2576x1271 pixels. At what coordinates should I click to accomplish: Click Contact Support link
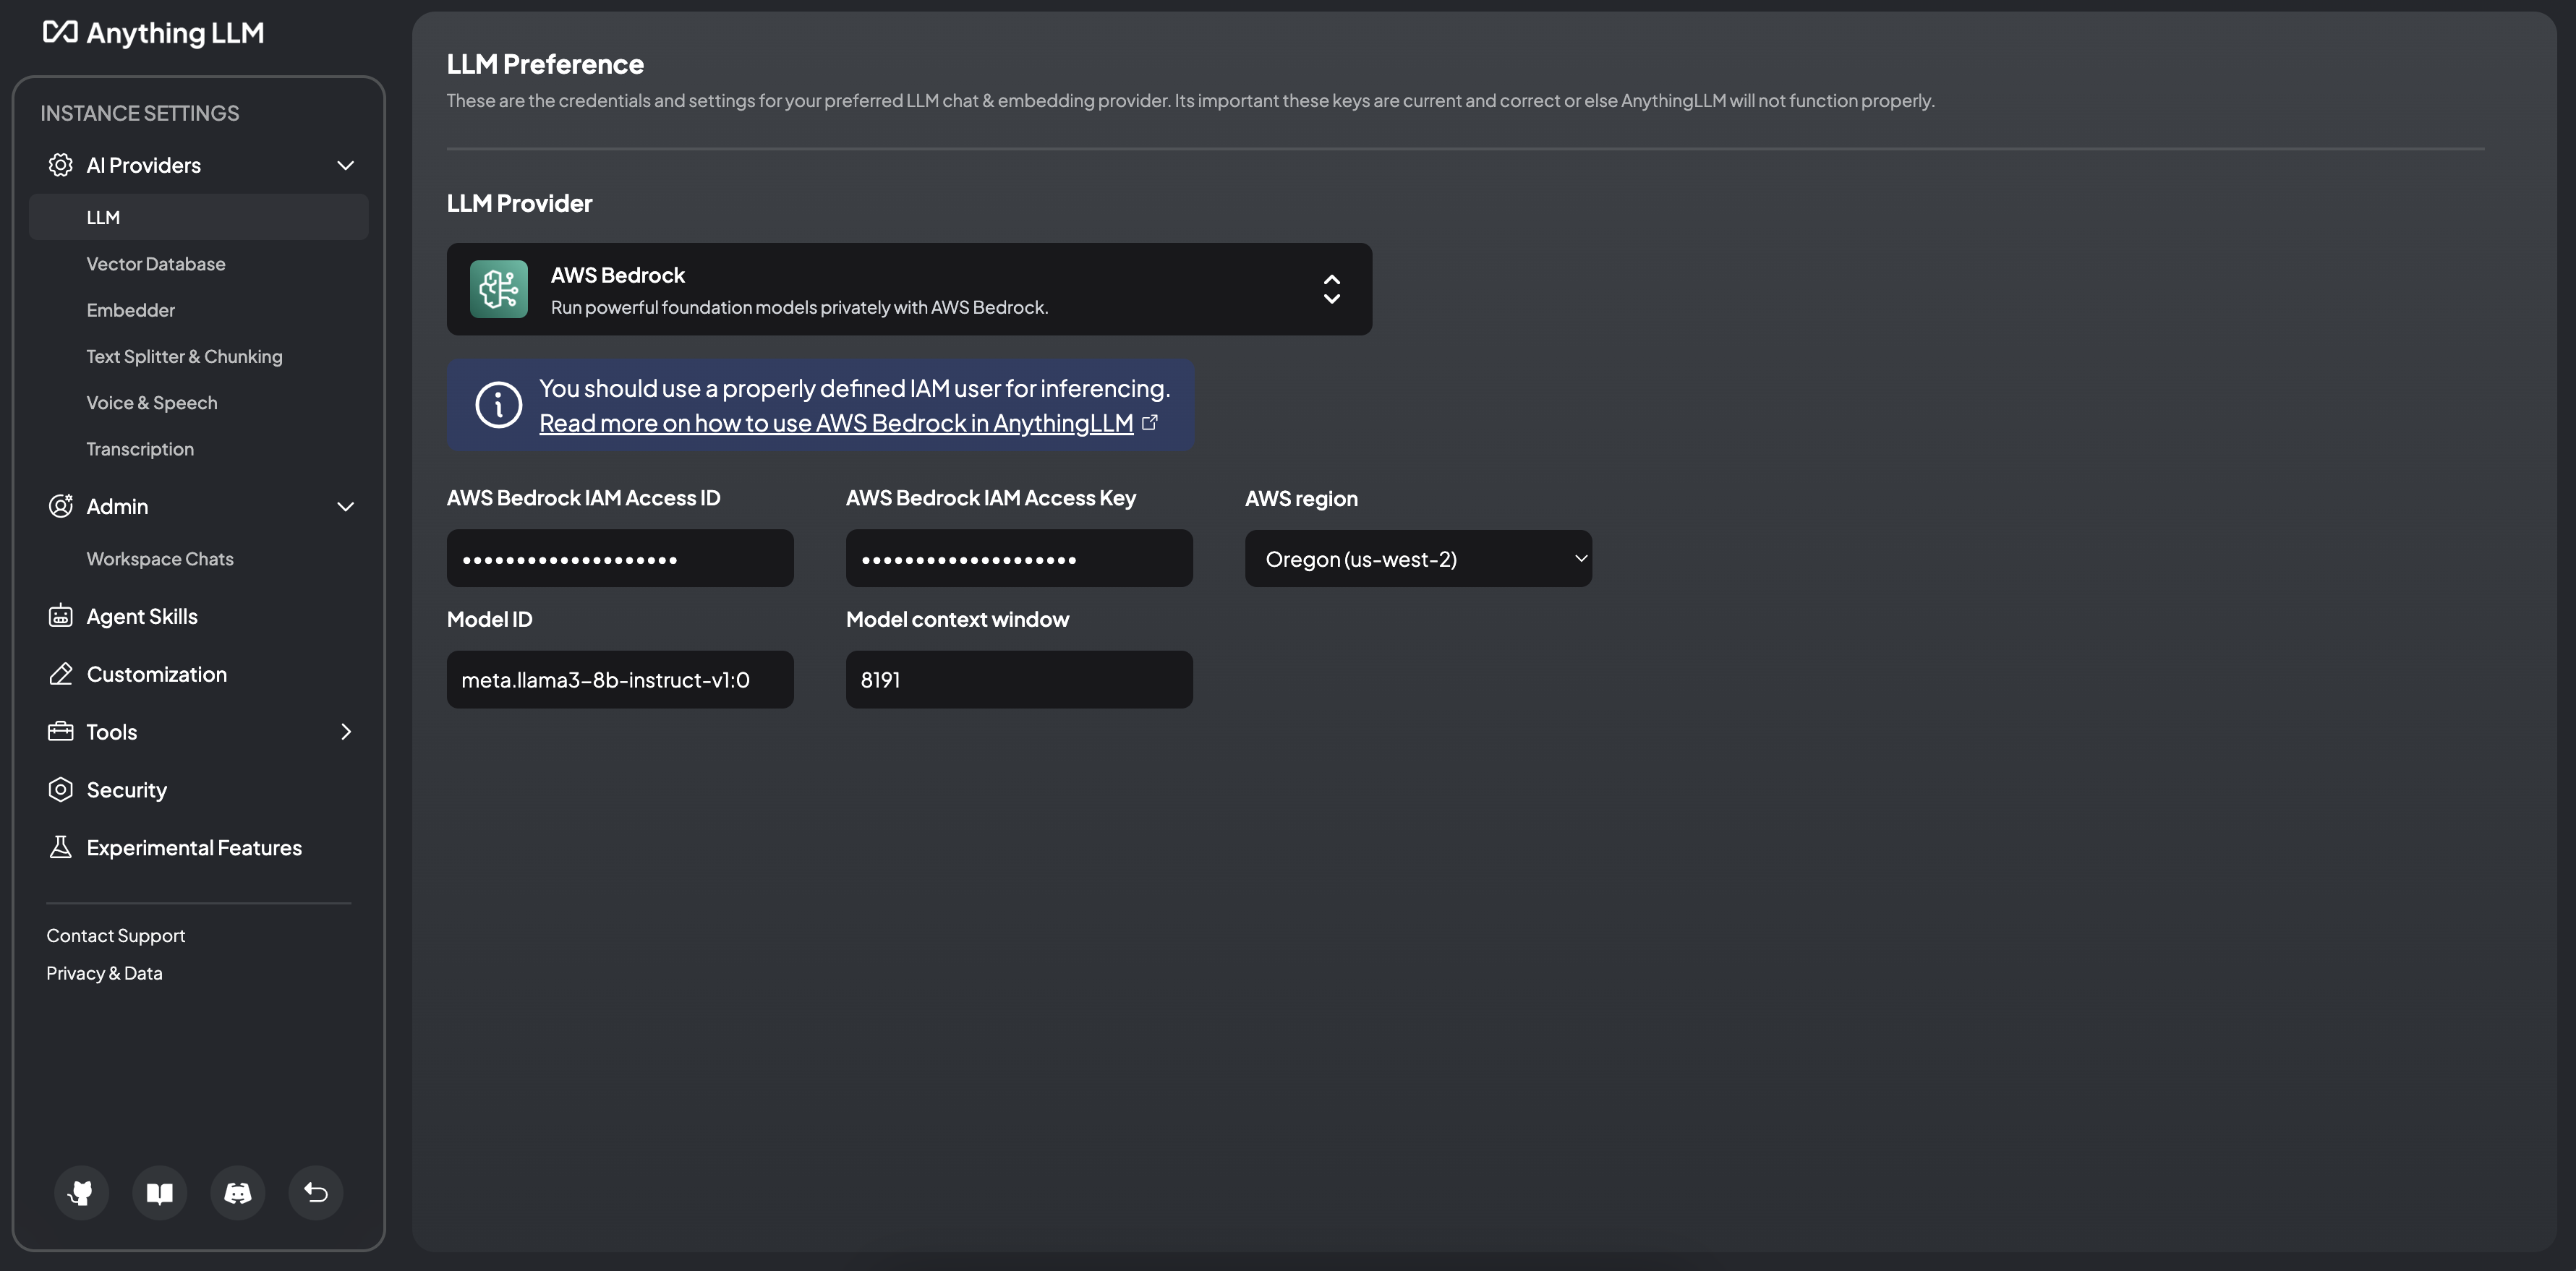click(x=116, y=936)
